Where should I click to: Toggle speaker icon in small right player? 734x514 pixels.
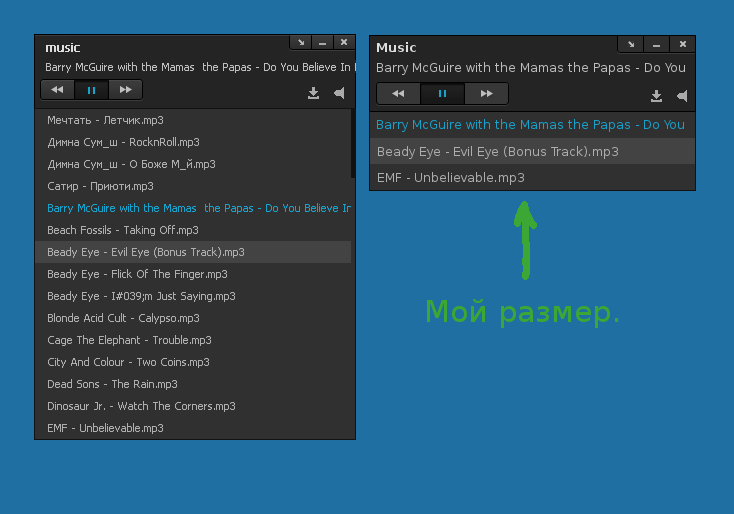pos(682,96)
